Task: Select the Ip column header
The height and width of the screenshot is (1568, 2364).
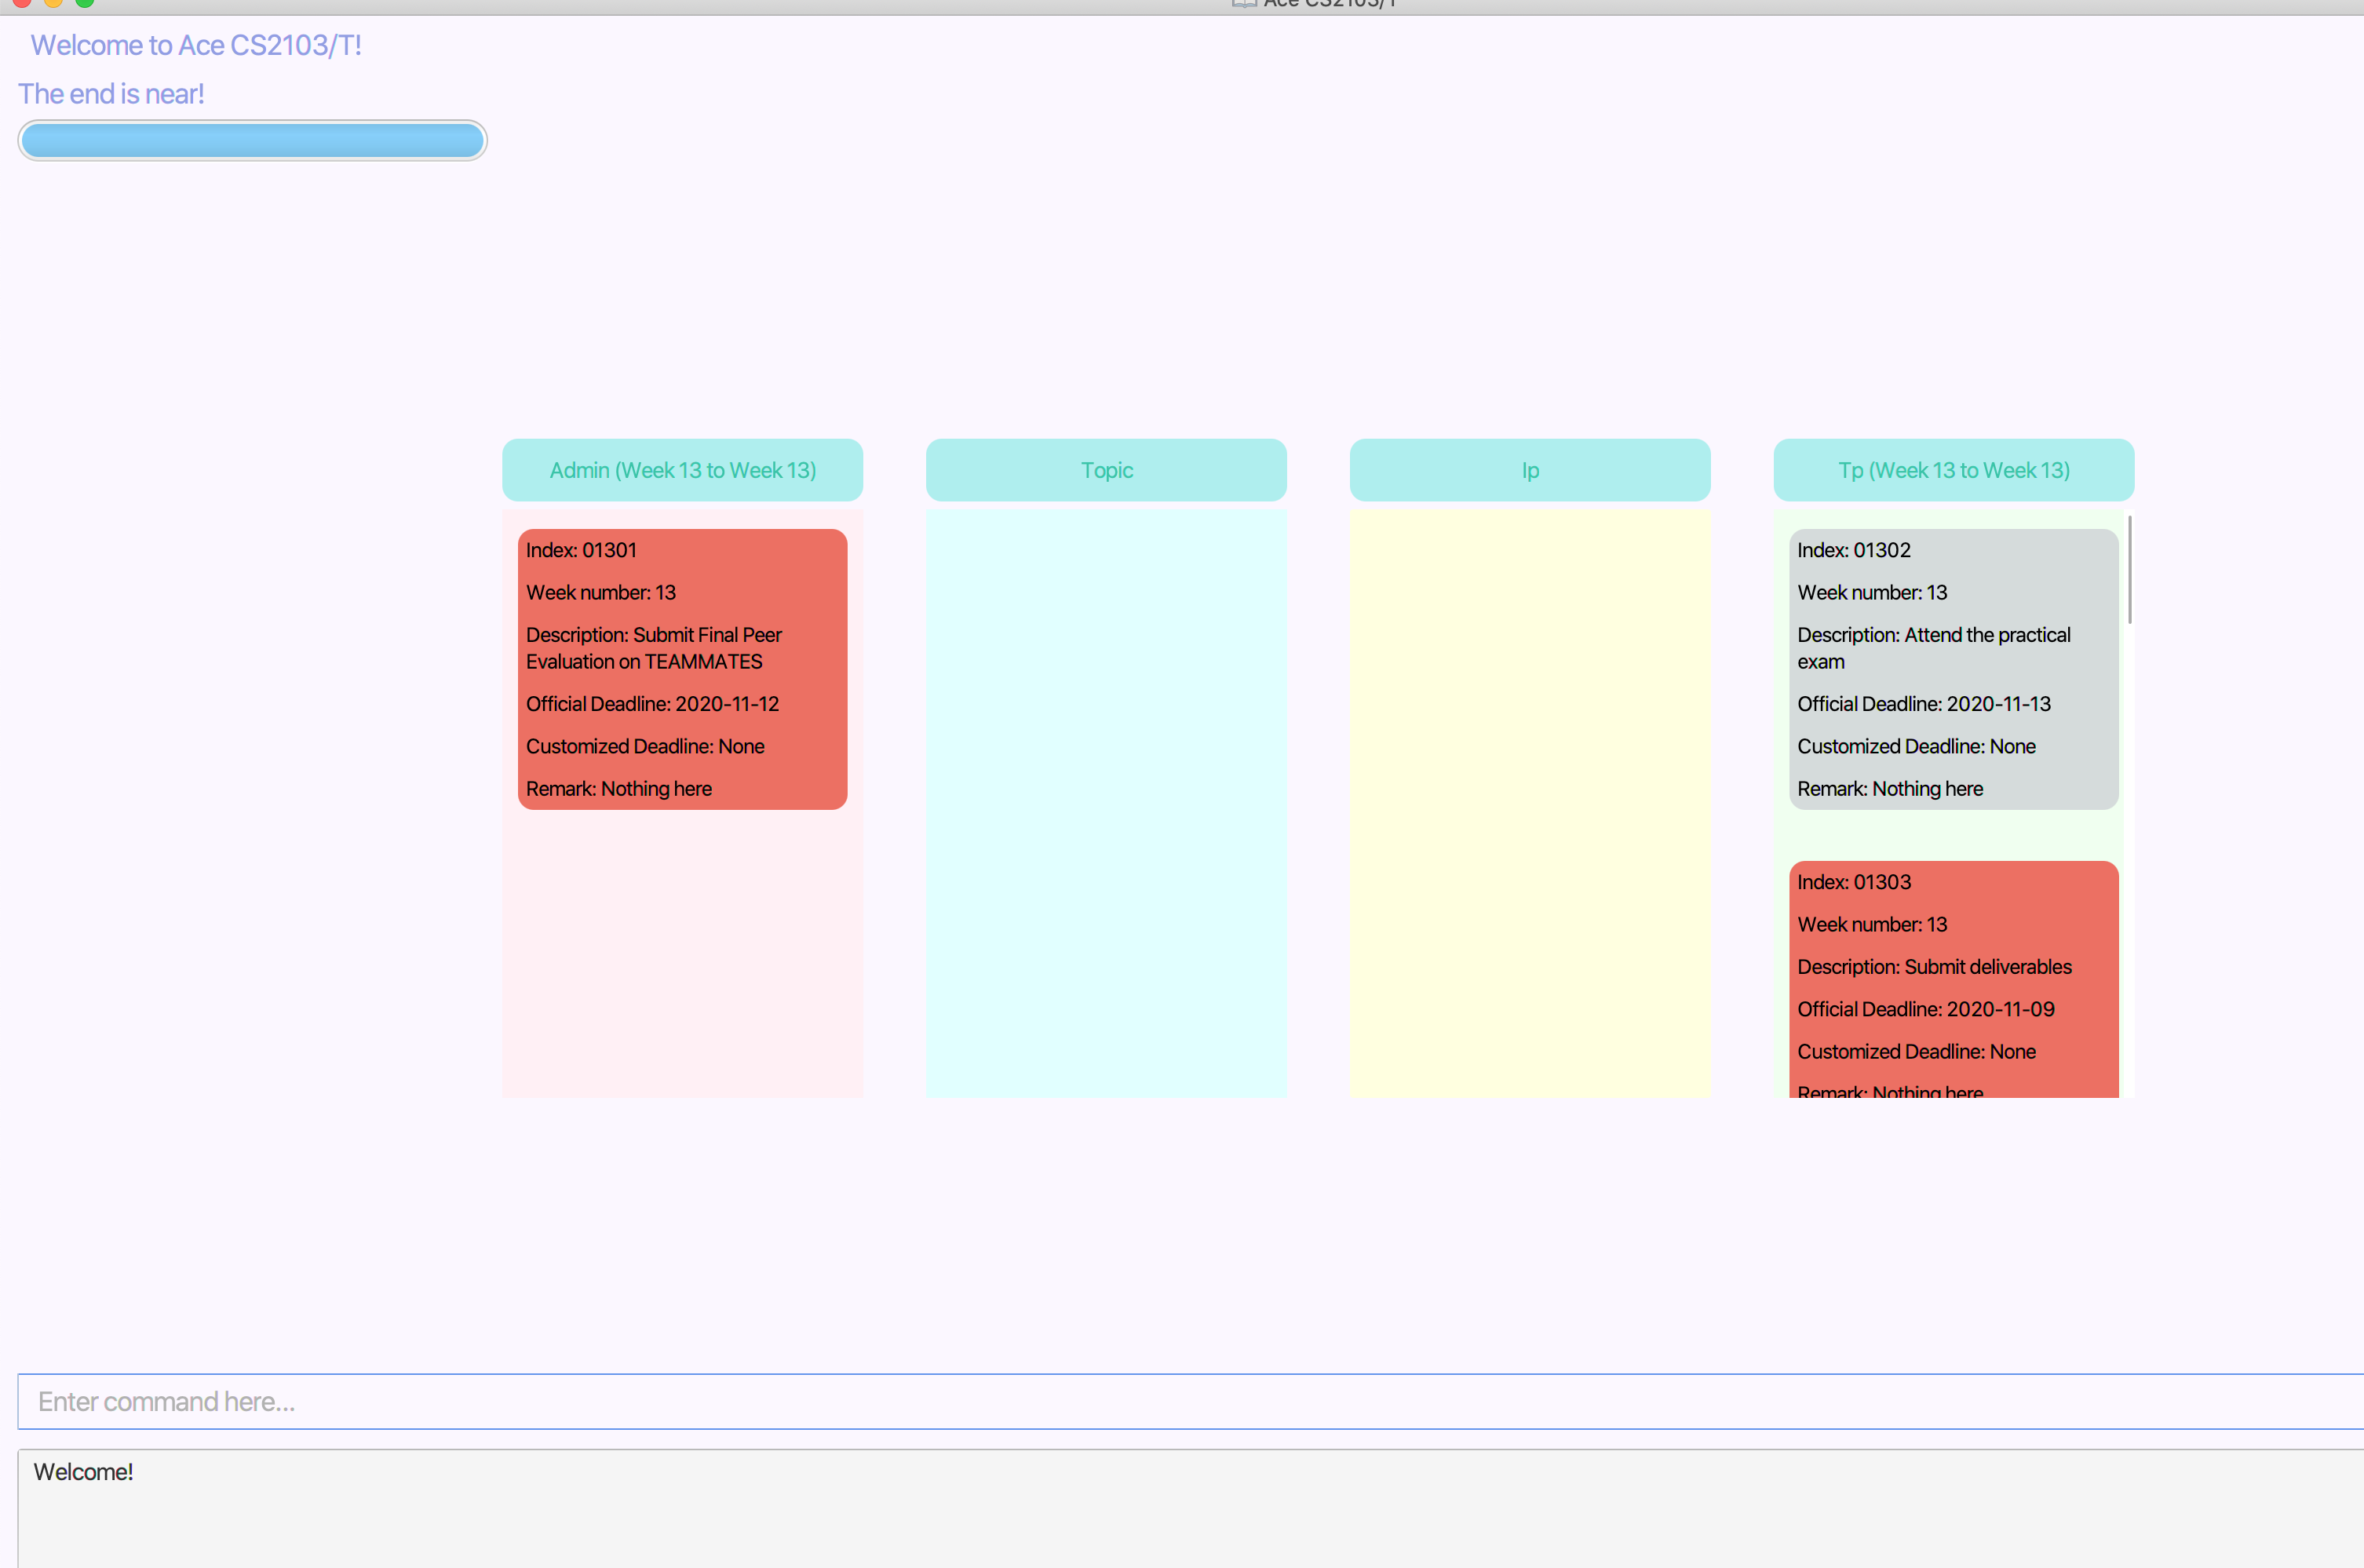Action: pos(1529,470)
